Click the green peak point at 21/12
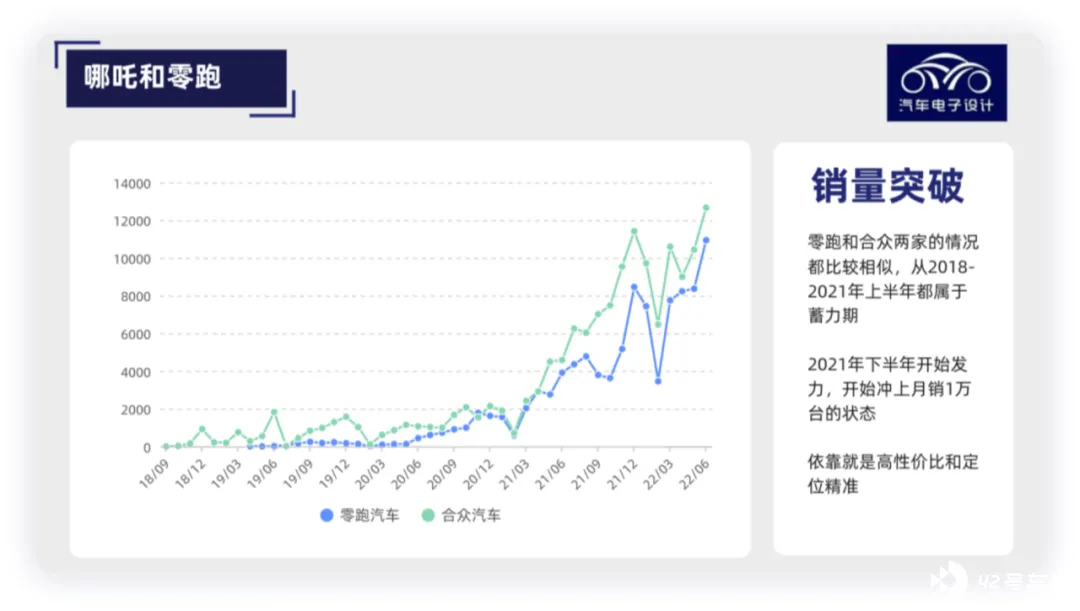 (634, 231)
